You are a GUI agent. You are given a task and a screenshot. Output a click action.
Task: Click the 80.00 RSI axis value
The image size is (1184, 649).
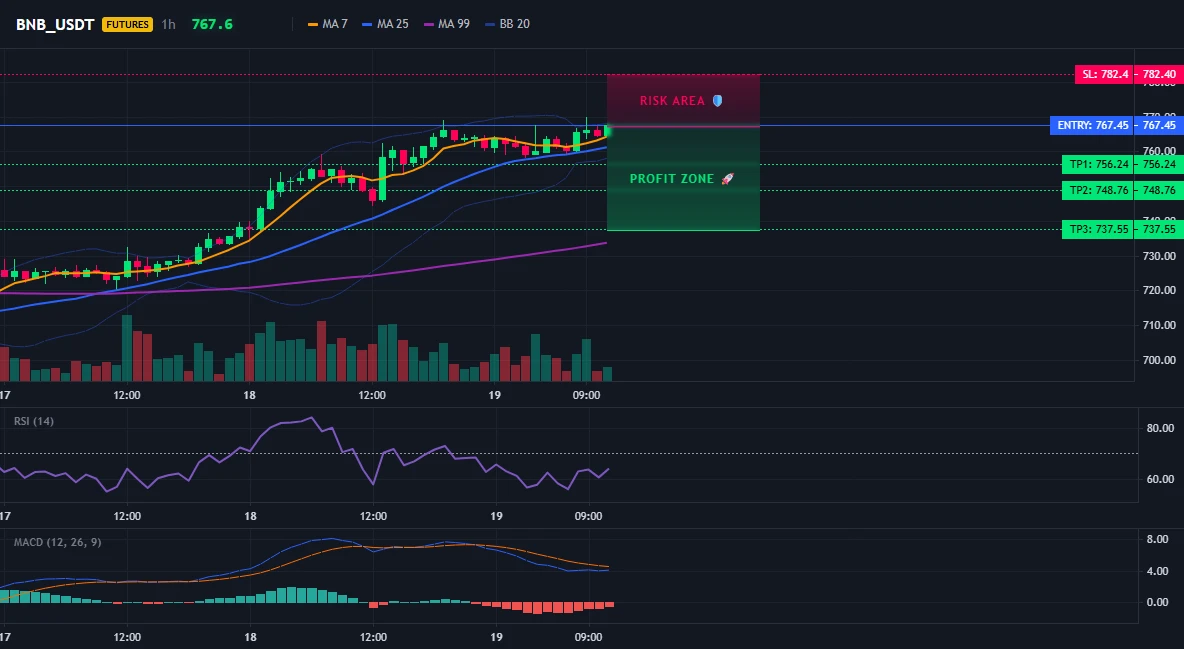(1160, 428)
